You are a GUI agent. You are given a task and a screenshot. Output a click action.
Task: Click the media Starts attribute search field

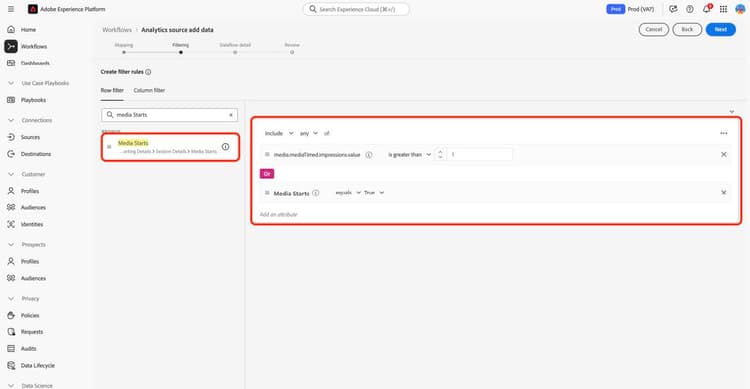click(x=169, y=115)
